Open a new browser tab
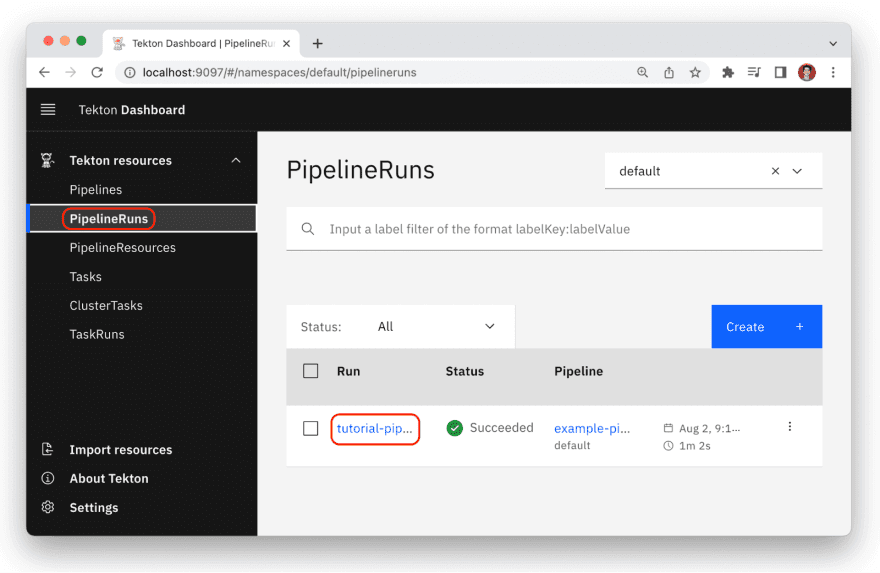 click(x=318, y=43)
